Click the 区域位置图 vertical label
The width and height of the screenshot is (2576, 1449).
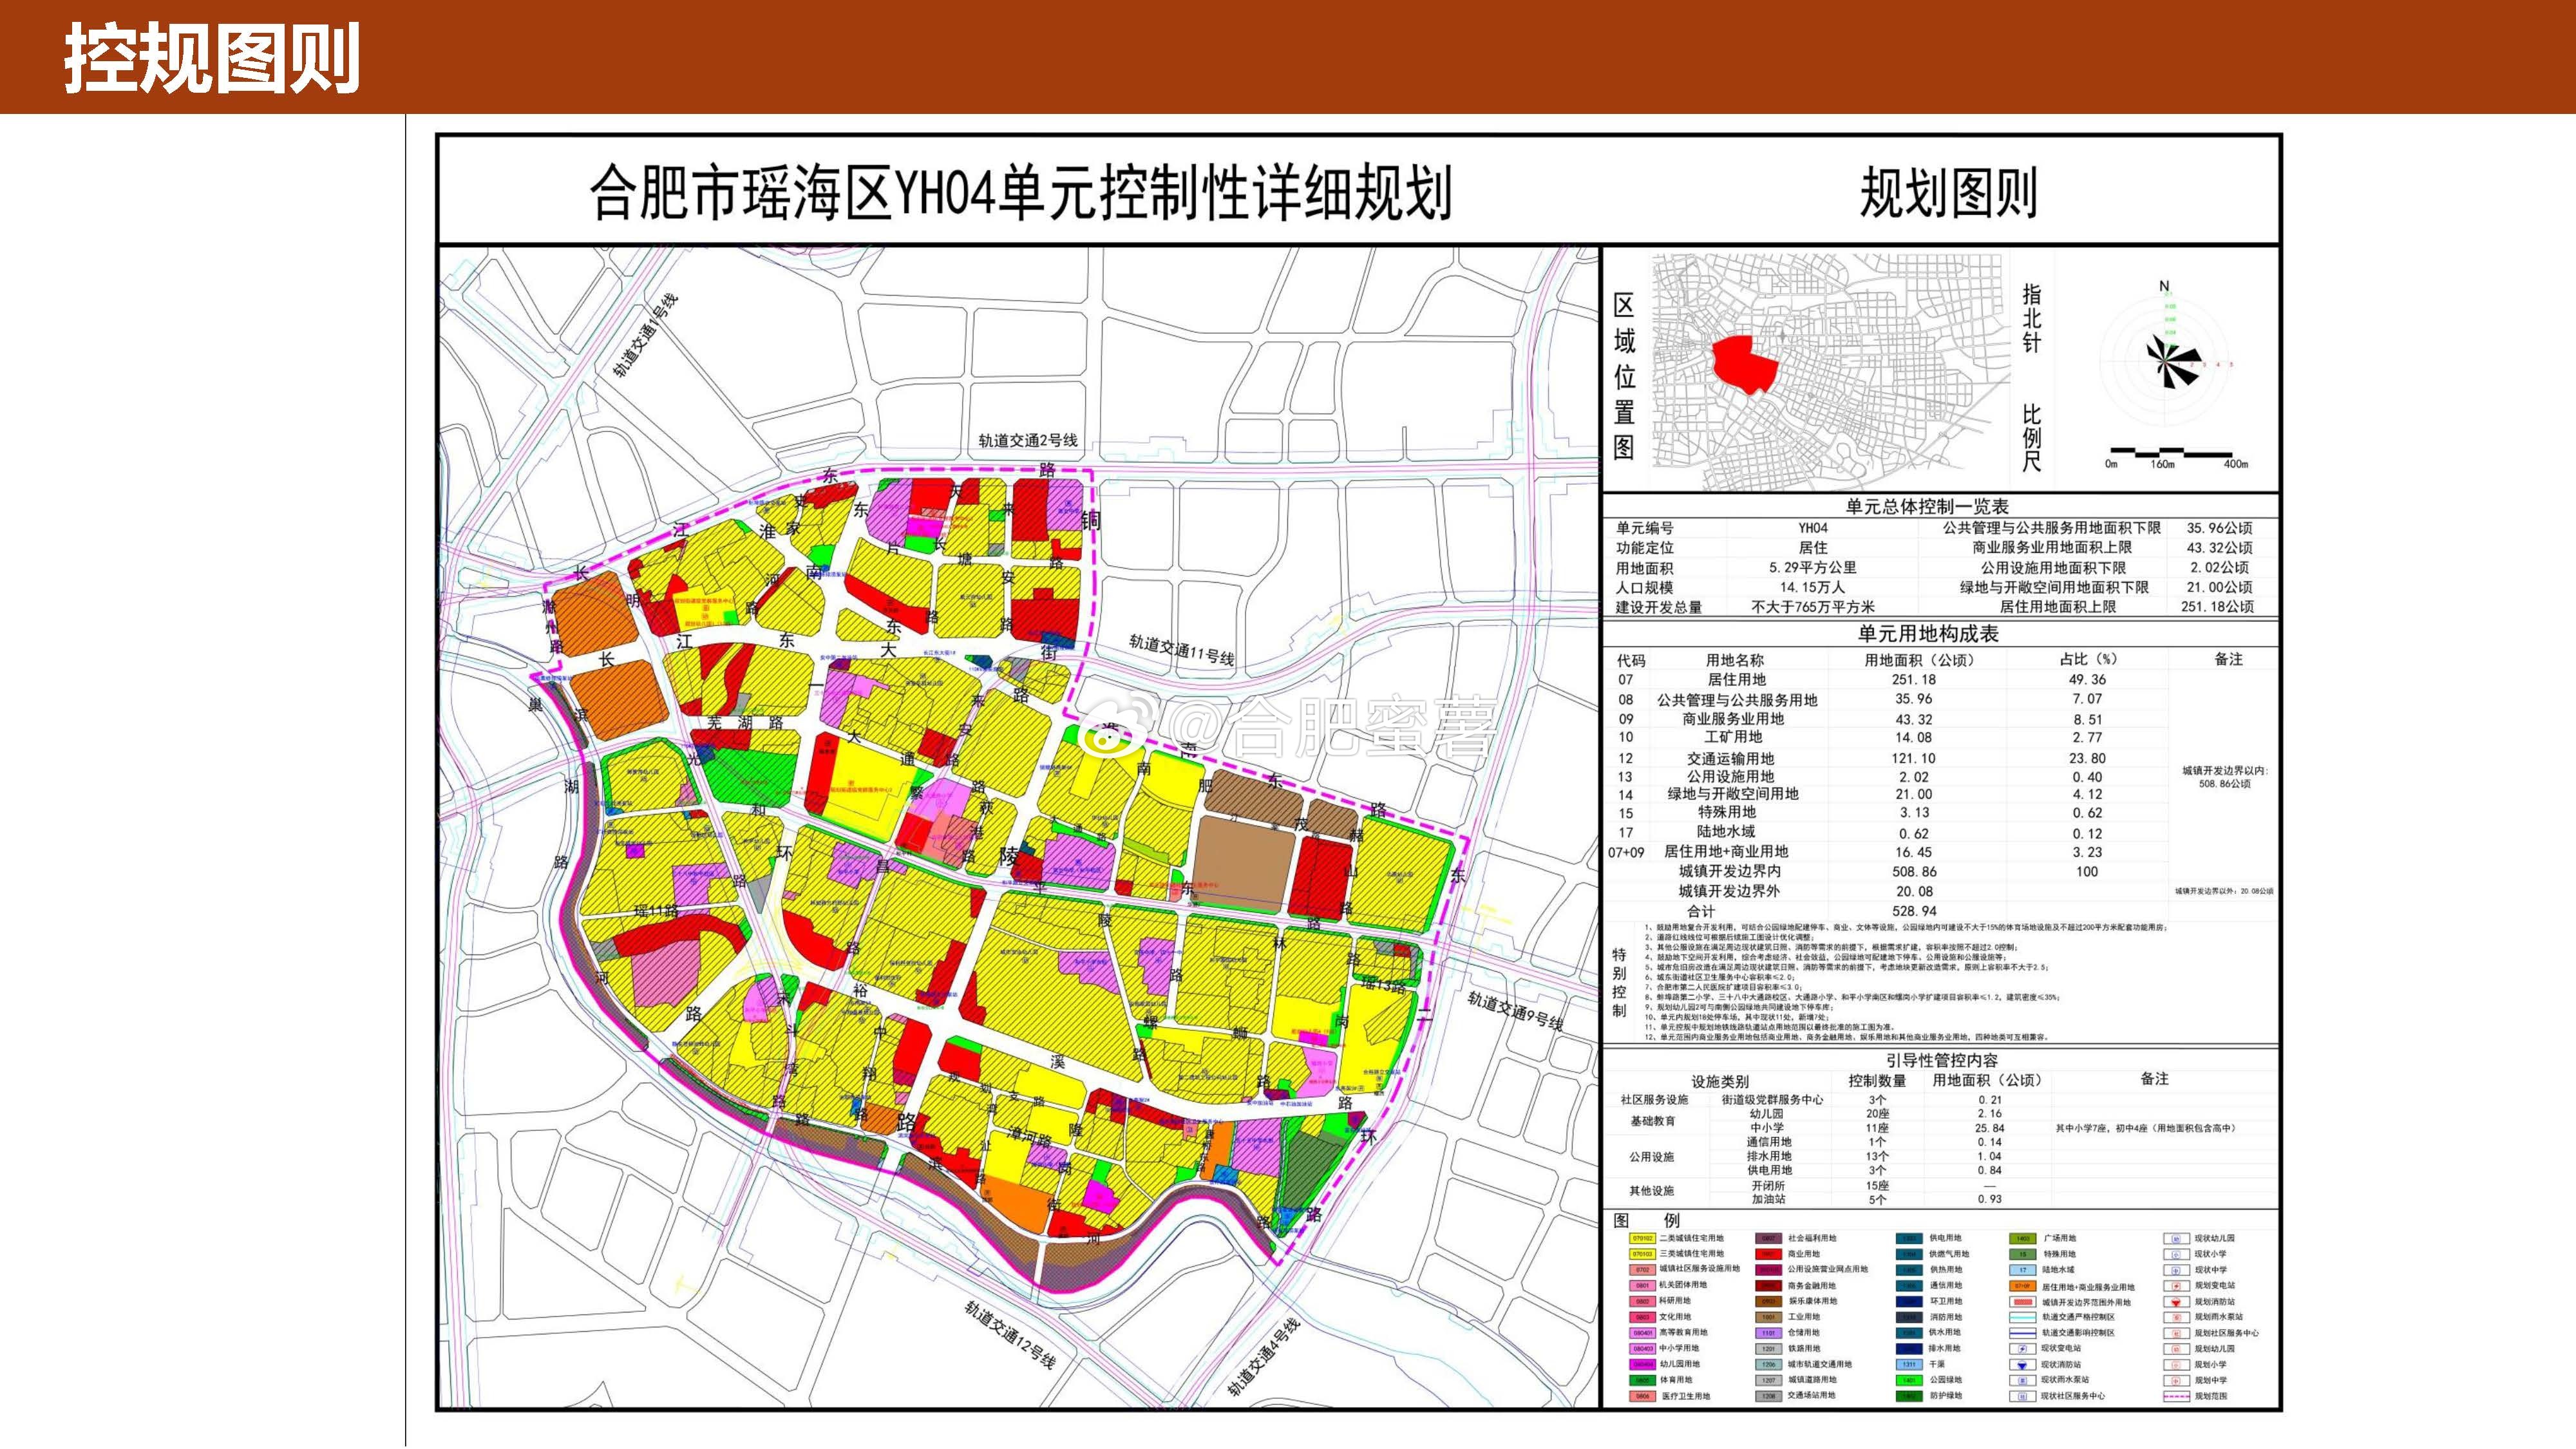1624,377
